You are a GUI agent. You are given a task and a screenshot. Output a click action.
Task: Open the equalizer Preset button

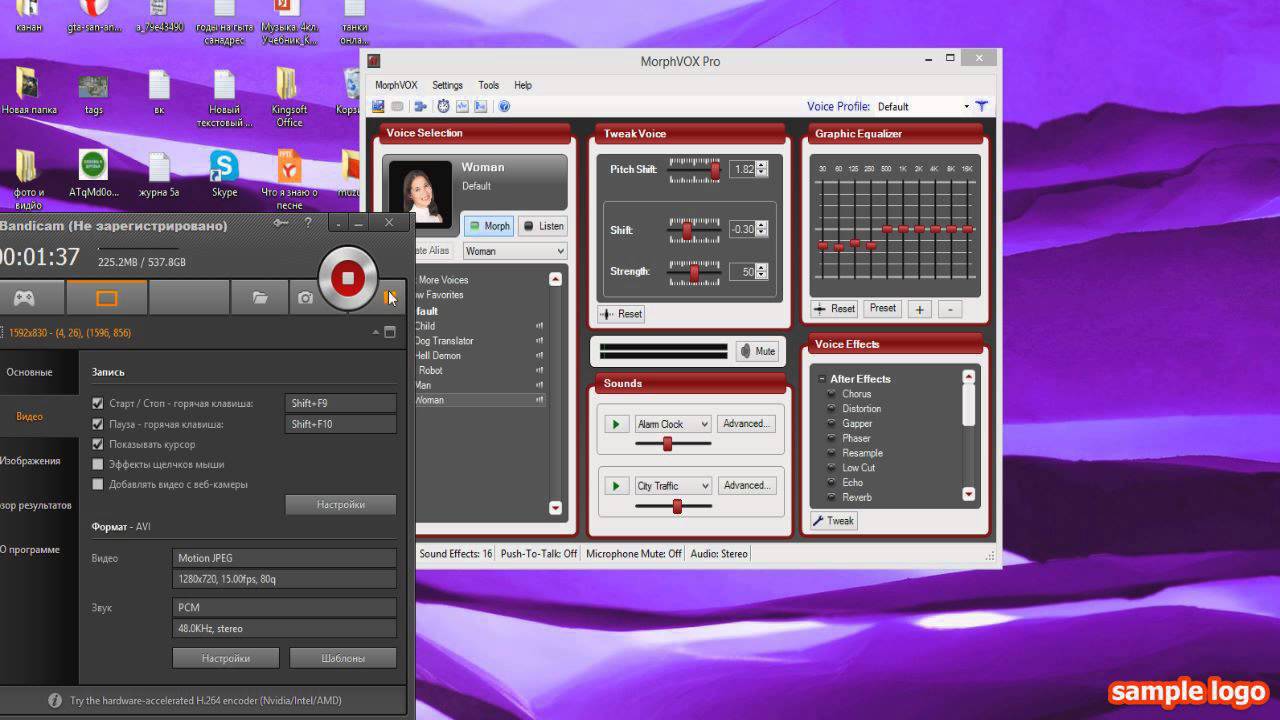pos(883,308)
